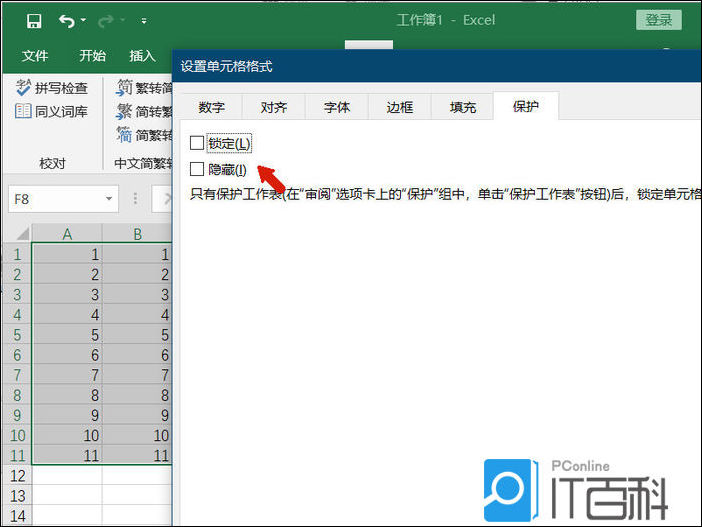
Task: Switch to the 填充 tab in dialog
Action: point(462,107)
